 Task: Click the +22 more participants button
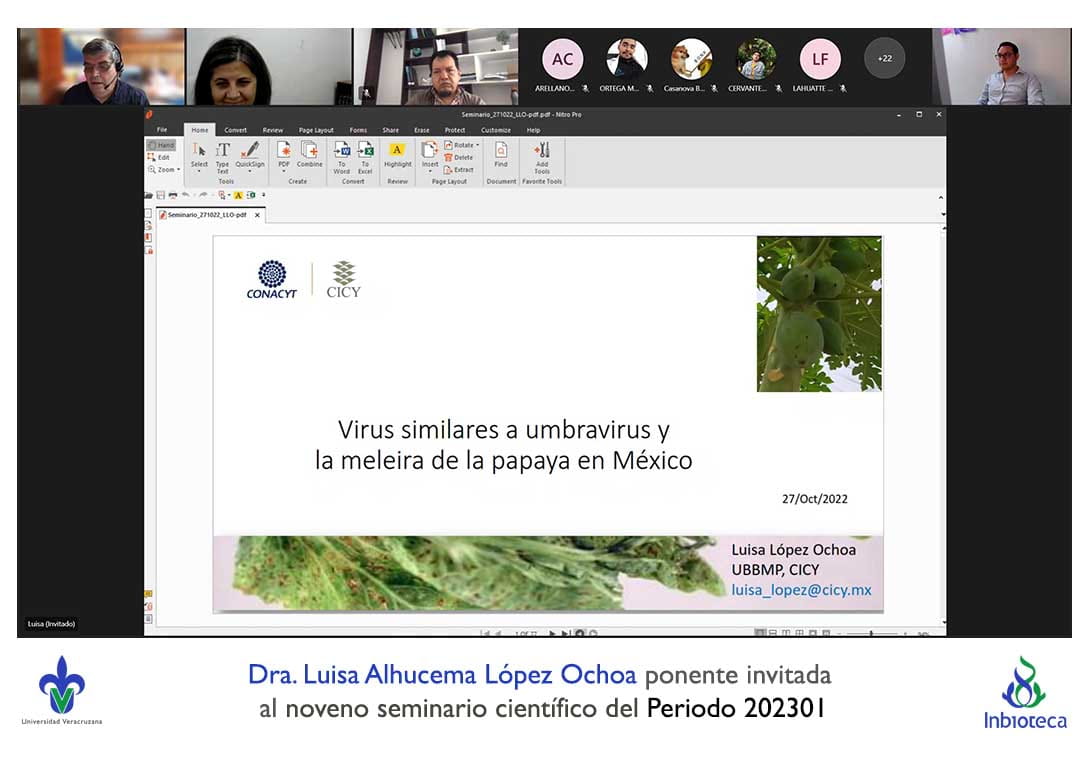click(x=884, y=58)
